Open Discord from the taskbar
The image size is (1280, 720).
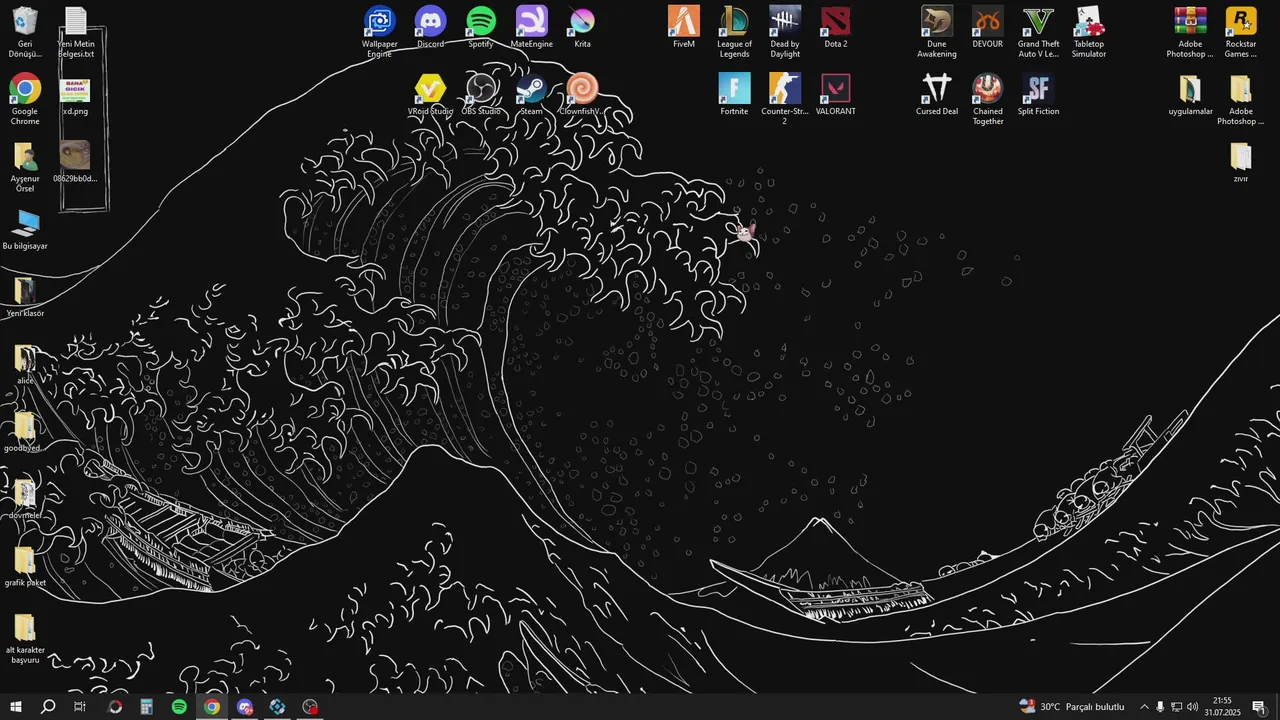245,707
